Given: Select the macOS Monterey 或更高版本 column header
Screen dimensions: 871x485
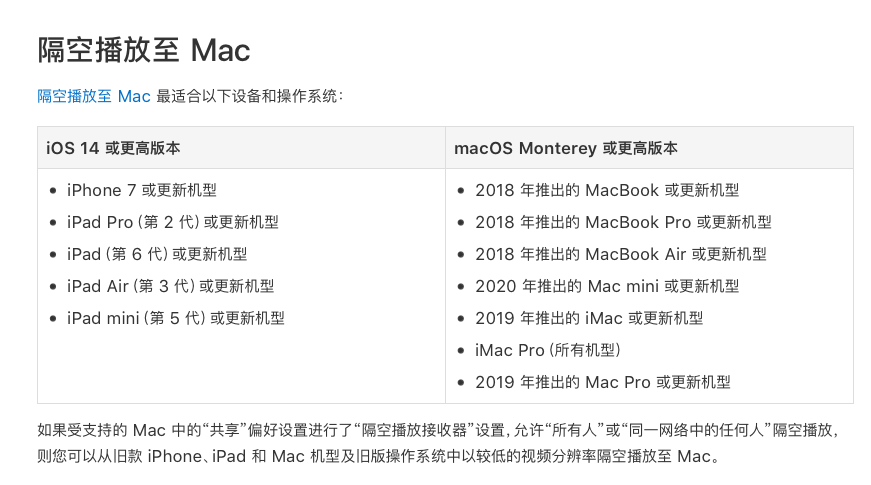Looking at the screenshot, I should (565, 148).
